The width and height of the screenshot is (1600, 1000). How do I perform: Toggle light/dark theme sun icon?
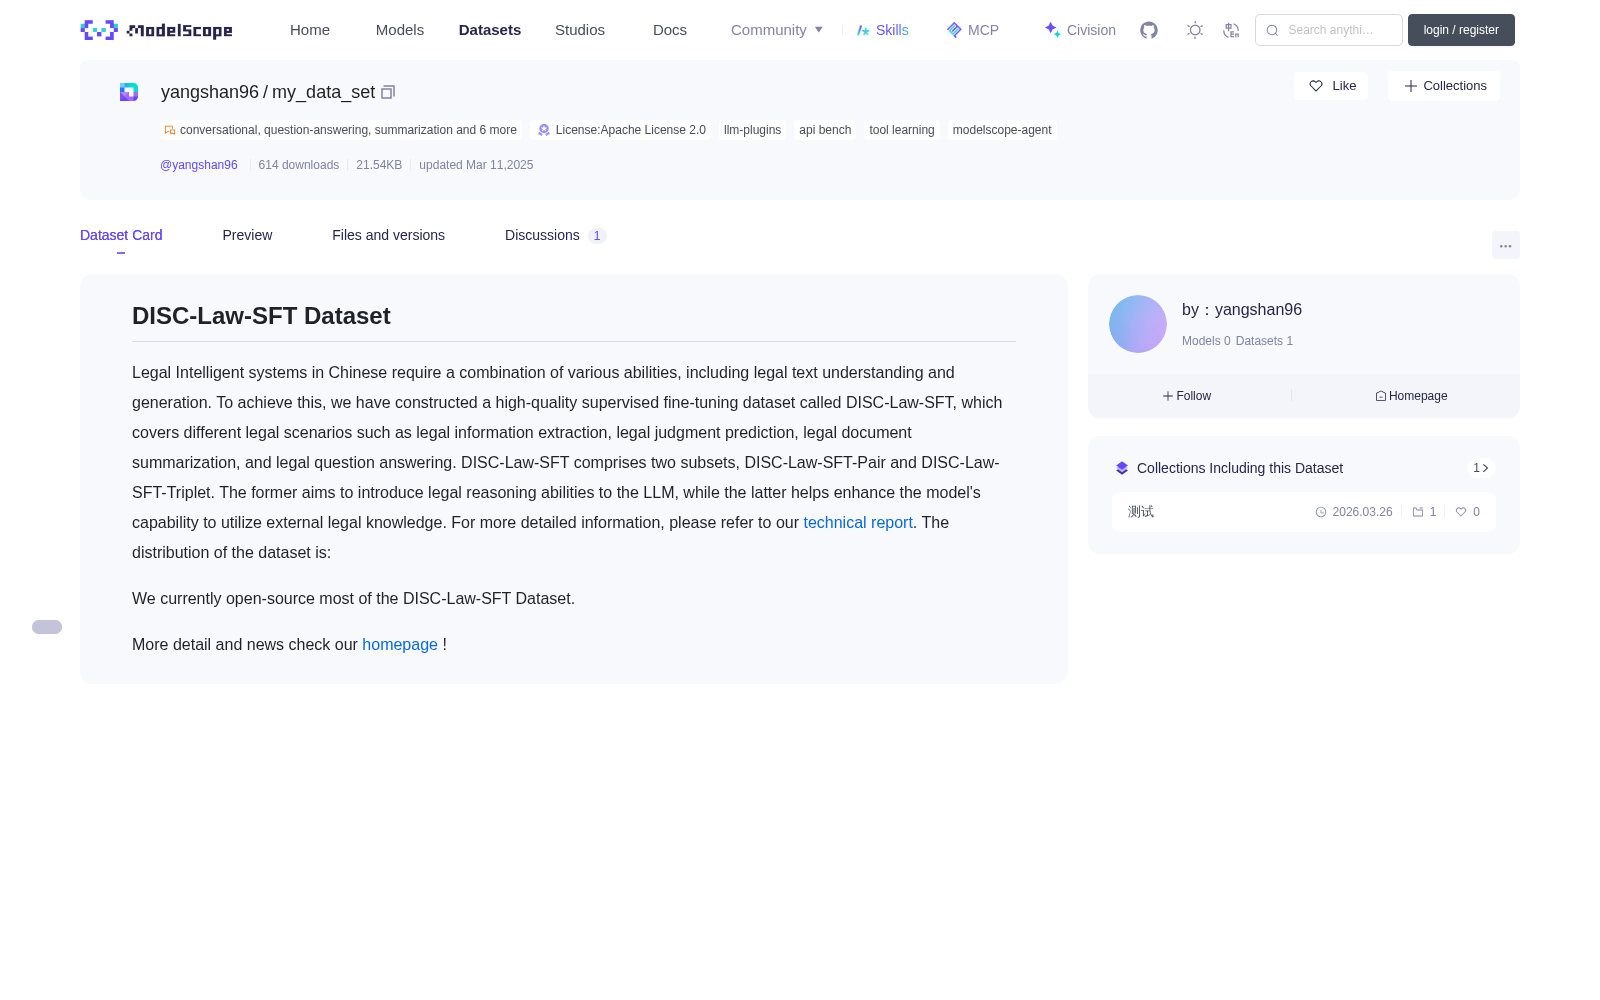pos(1195,30)
